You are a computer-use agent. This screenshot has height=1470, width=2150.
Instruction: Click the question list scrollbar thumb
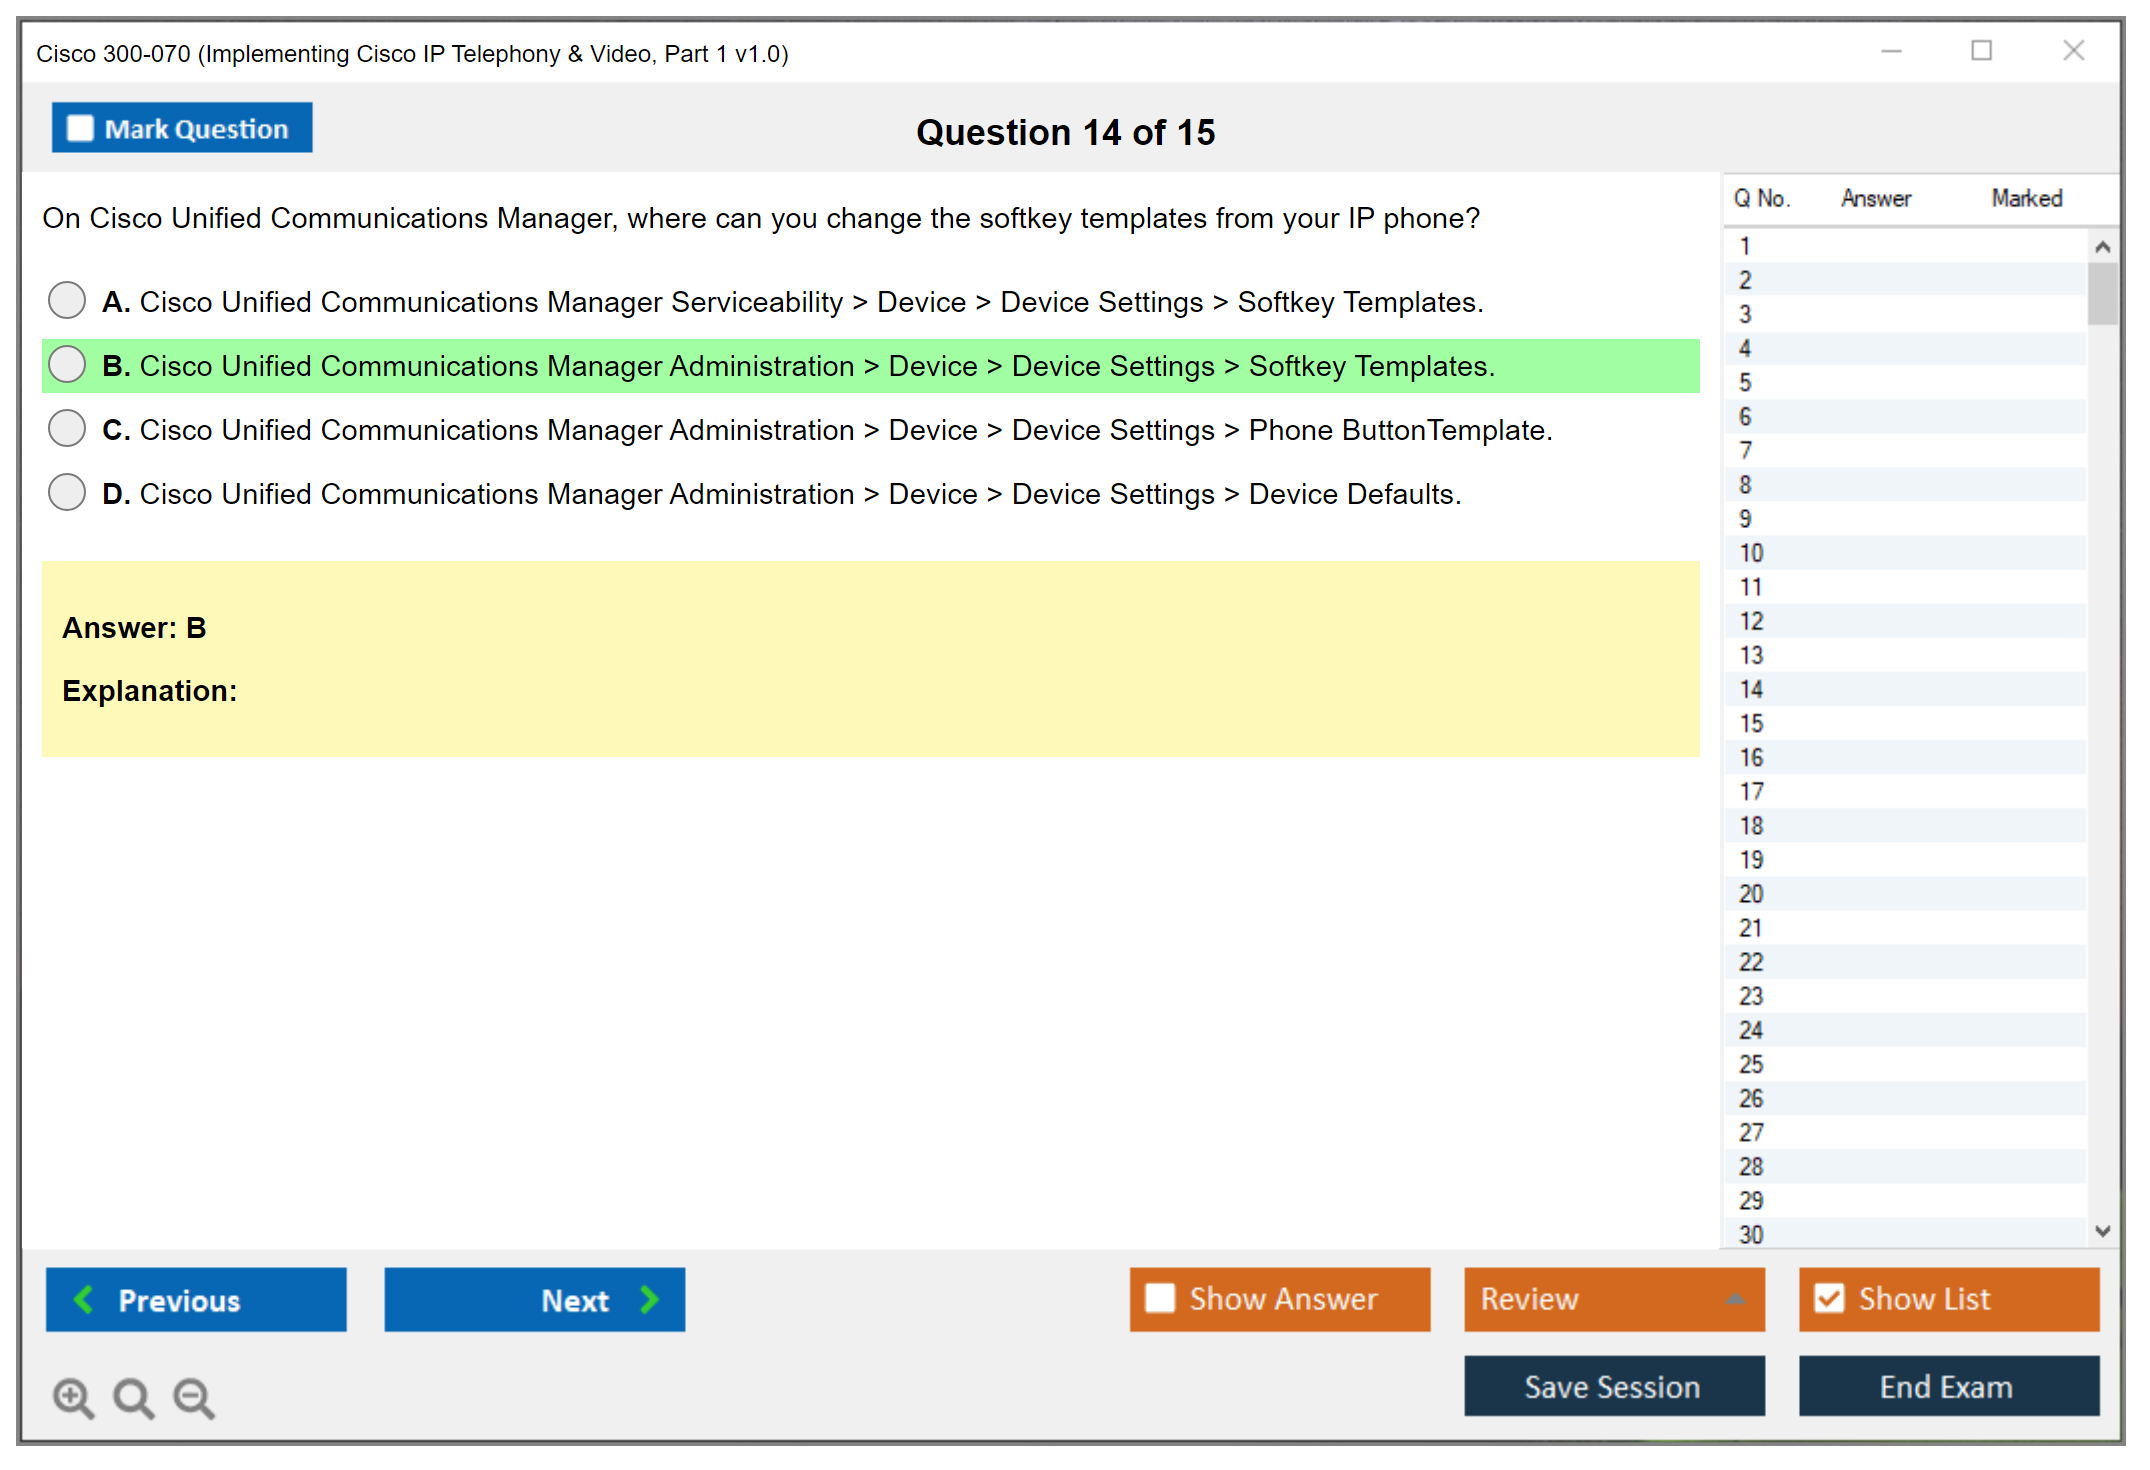[x=2102, y=292]
